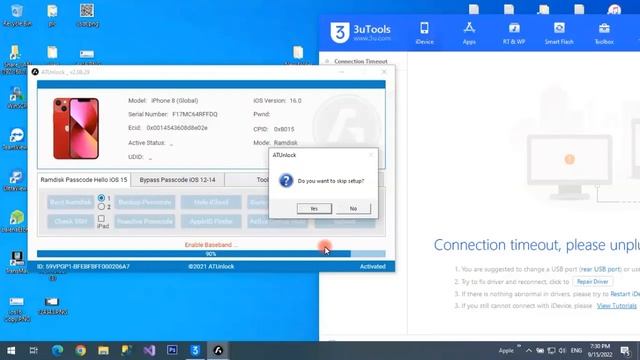Screen dimensions: 640x360
Task: Click the rear USB port link in 3uTools
Action: 600,269
